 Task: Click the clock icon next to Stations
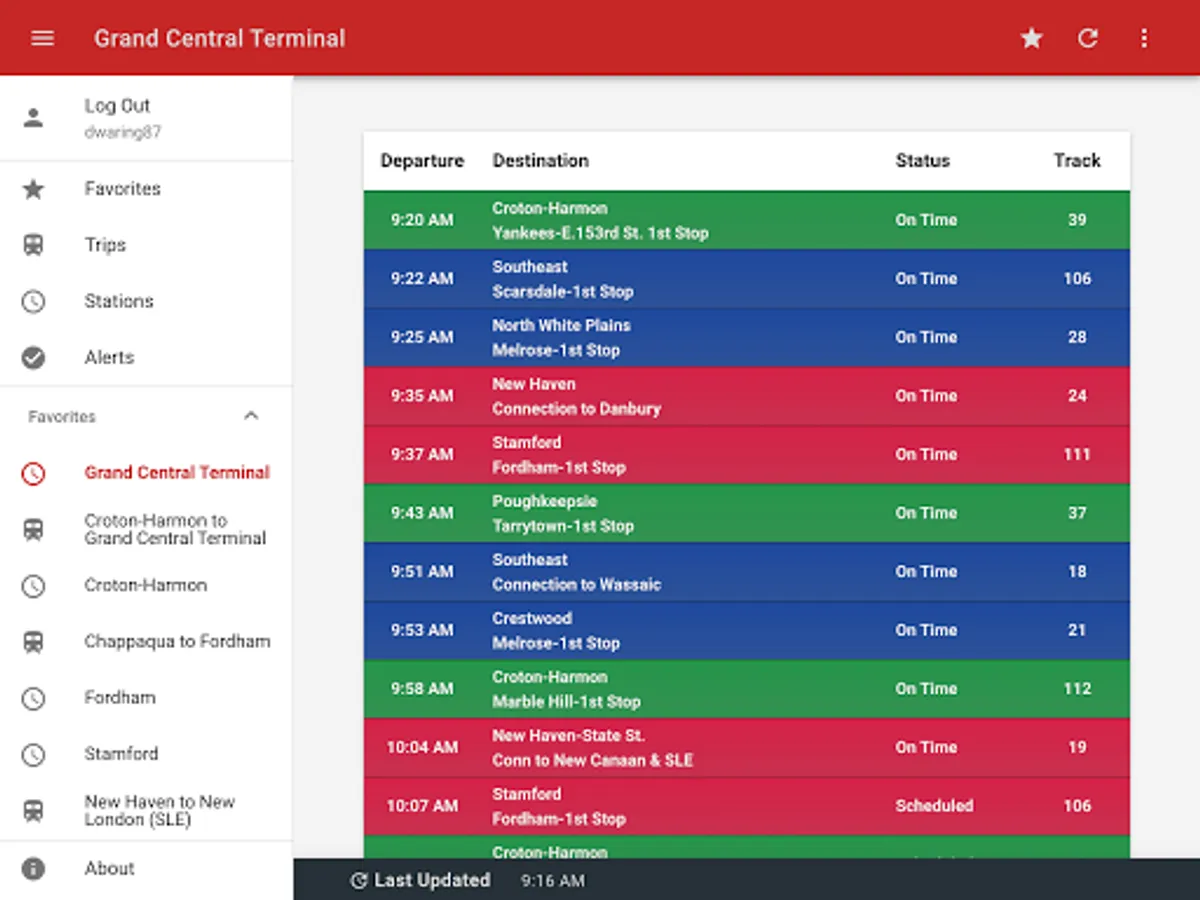(x=33, y=301)
